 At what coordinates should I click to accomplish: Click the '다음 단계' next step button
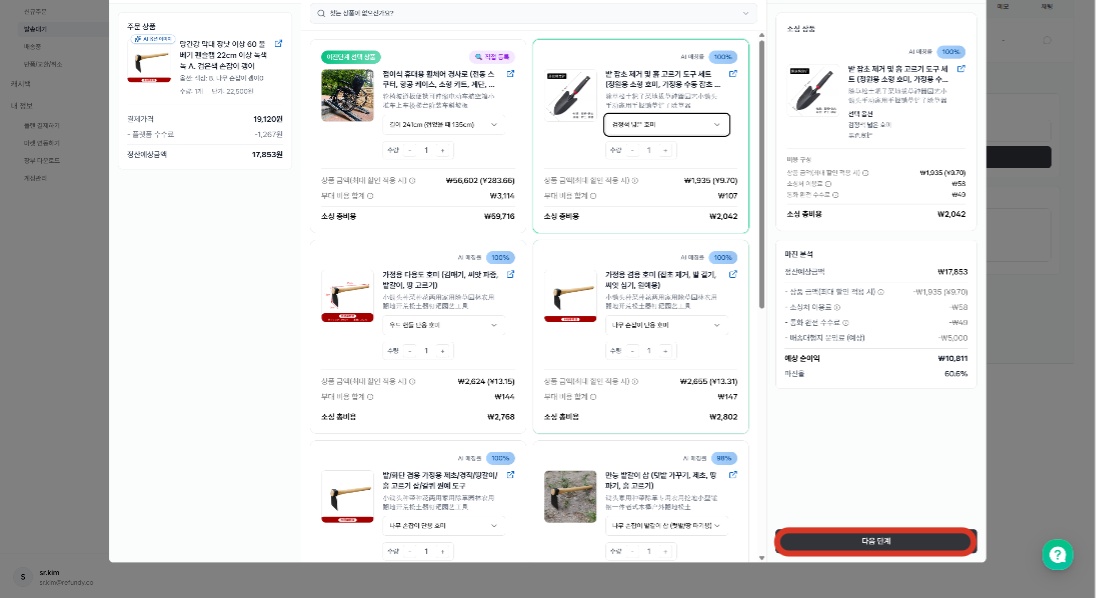(875, 542)
